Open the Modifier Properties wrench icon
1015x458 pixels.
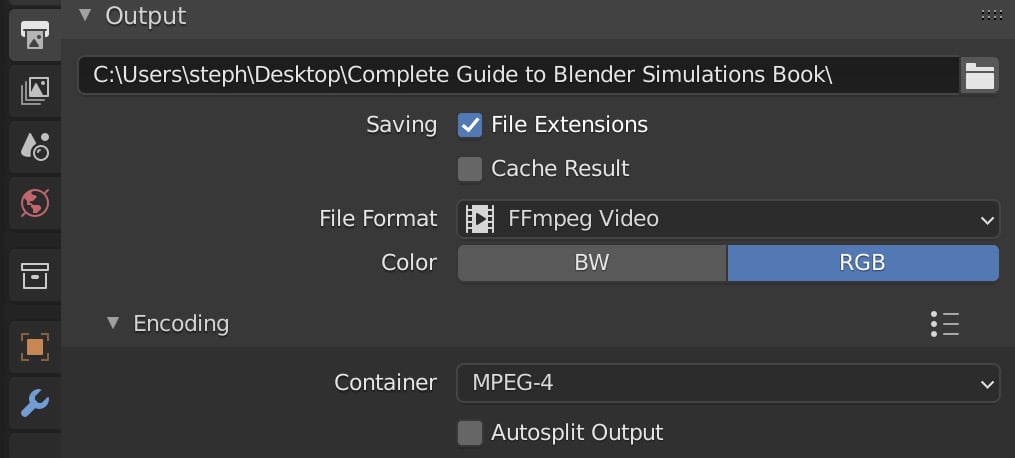coord(34,404)
